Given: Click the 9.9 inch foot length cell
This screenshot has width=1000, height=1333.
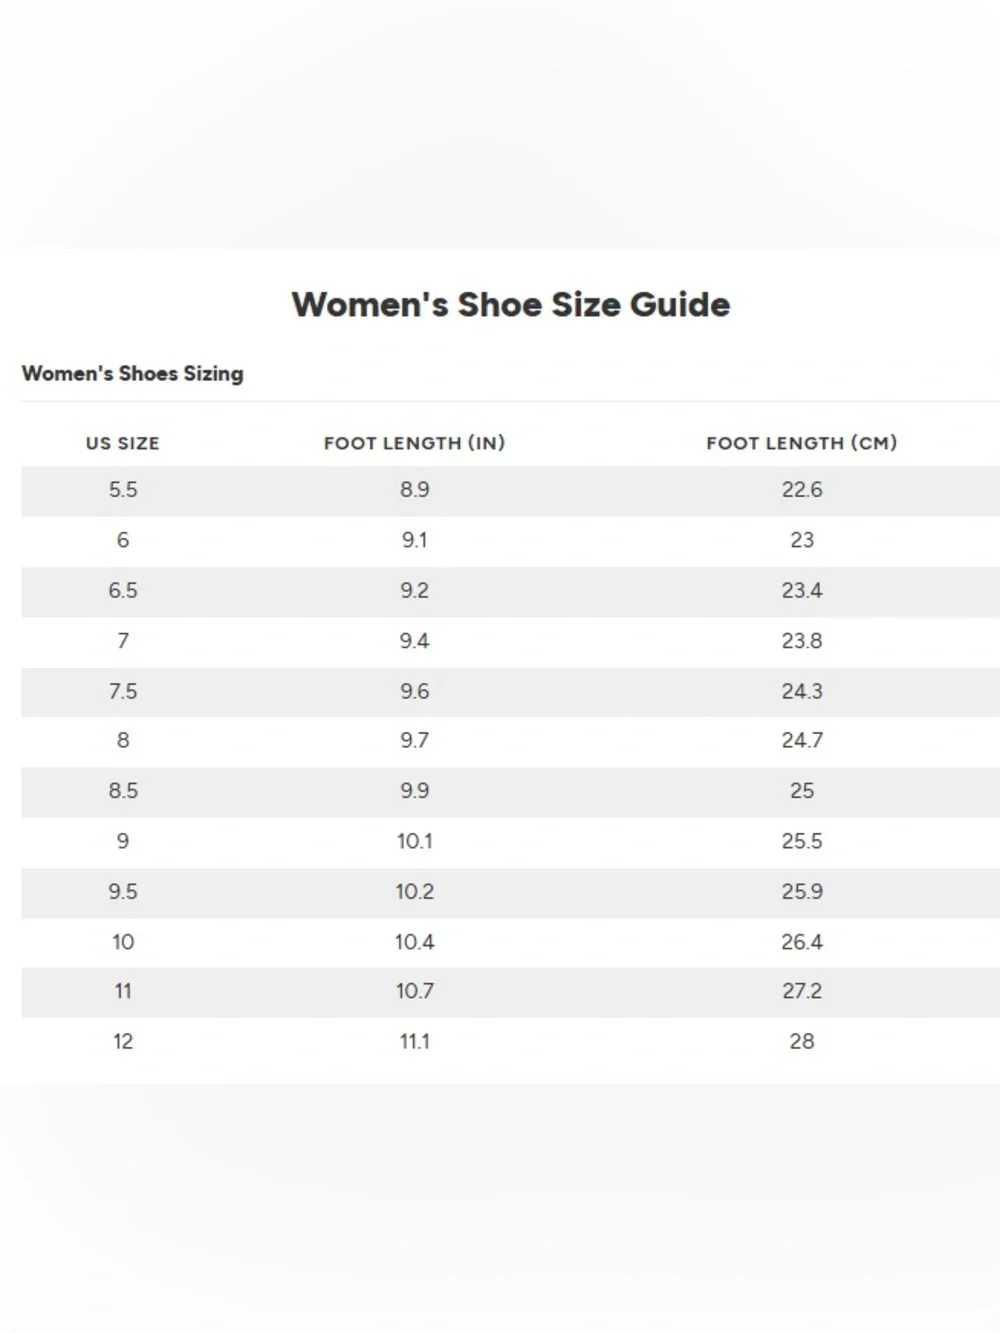Looking at the screenshot, I should click(414, 790).
